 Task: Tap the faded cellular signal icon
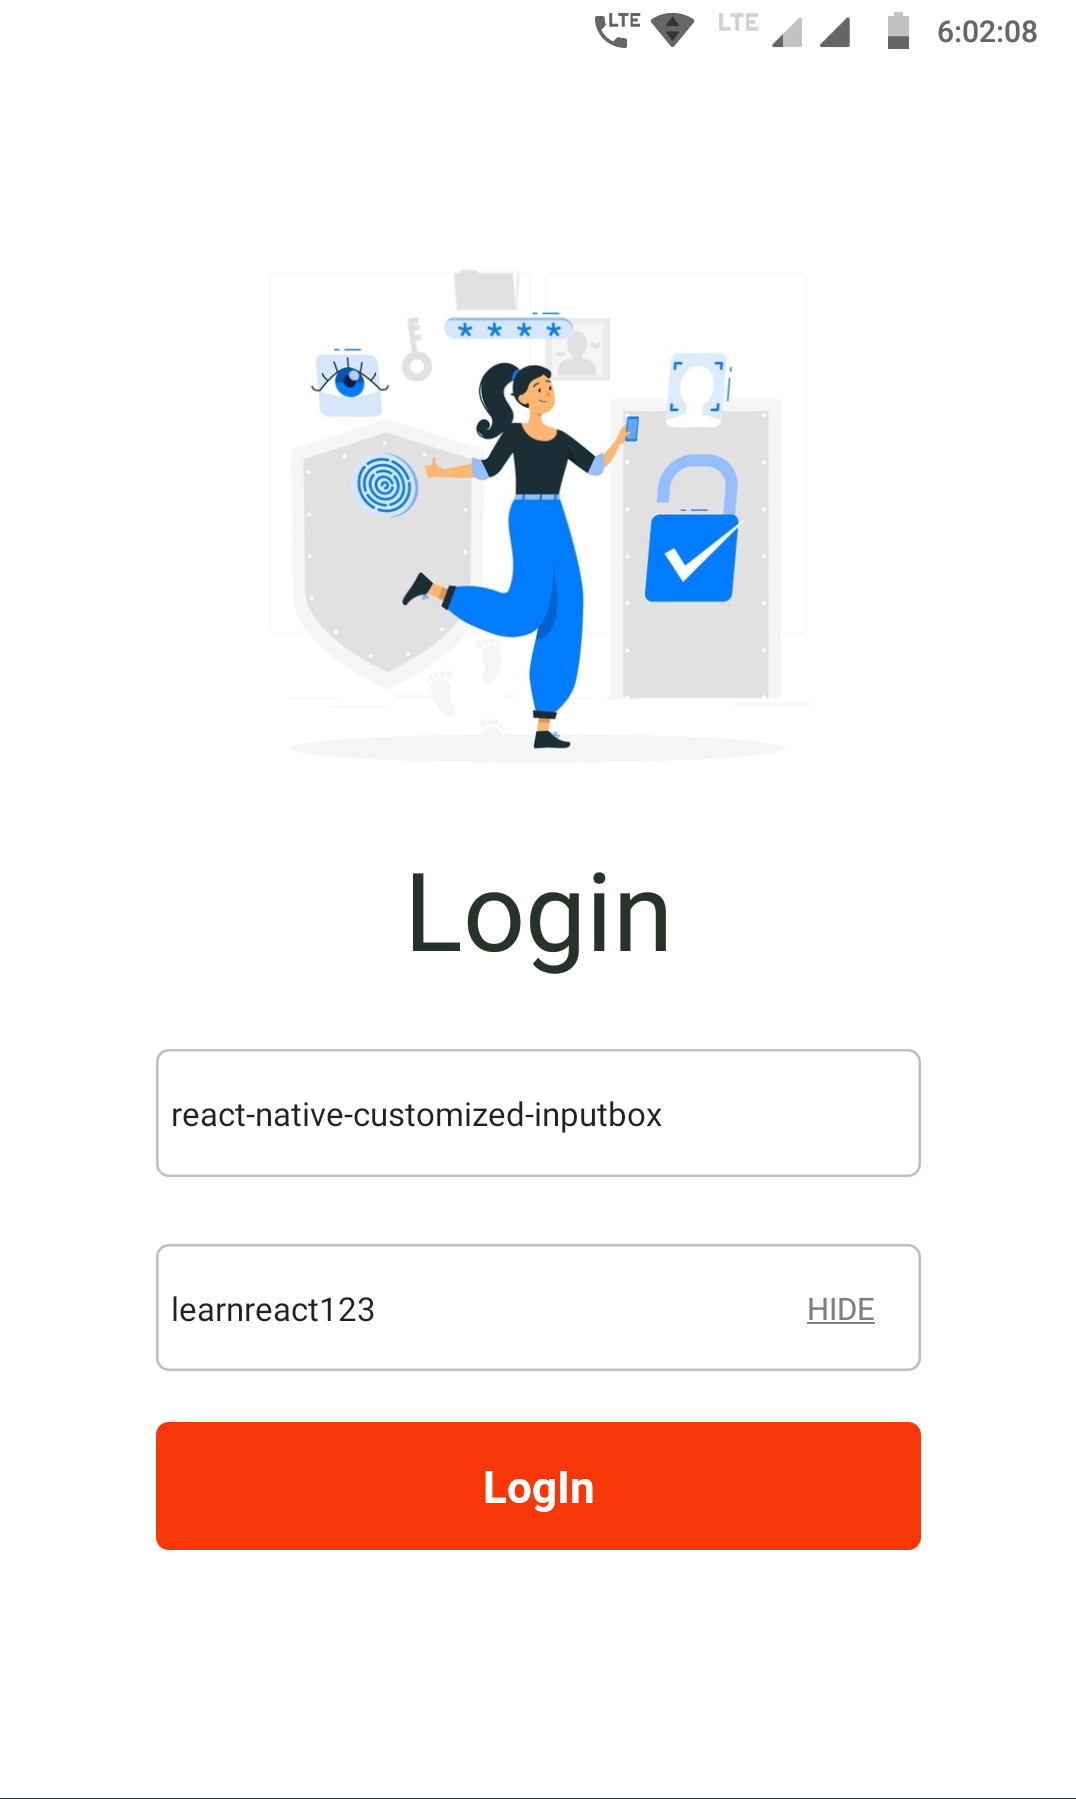(x=787, y=32)
